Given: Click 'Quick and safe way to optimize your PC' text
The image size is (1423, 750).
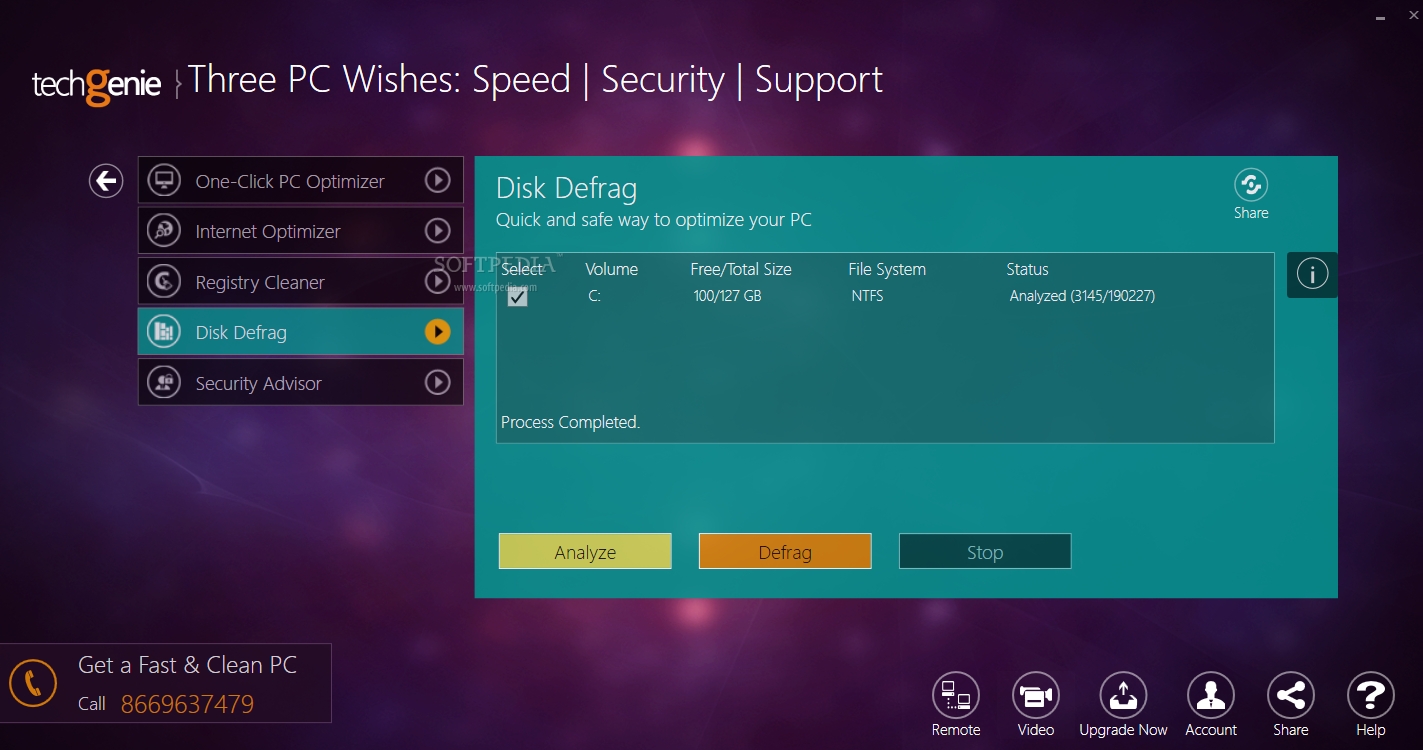Looking at the screenshot, I should [654, 220].
